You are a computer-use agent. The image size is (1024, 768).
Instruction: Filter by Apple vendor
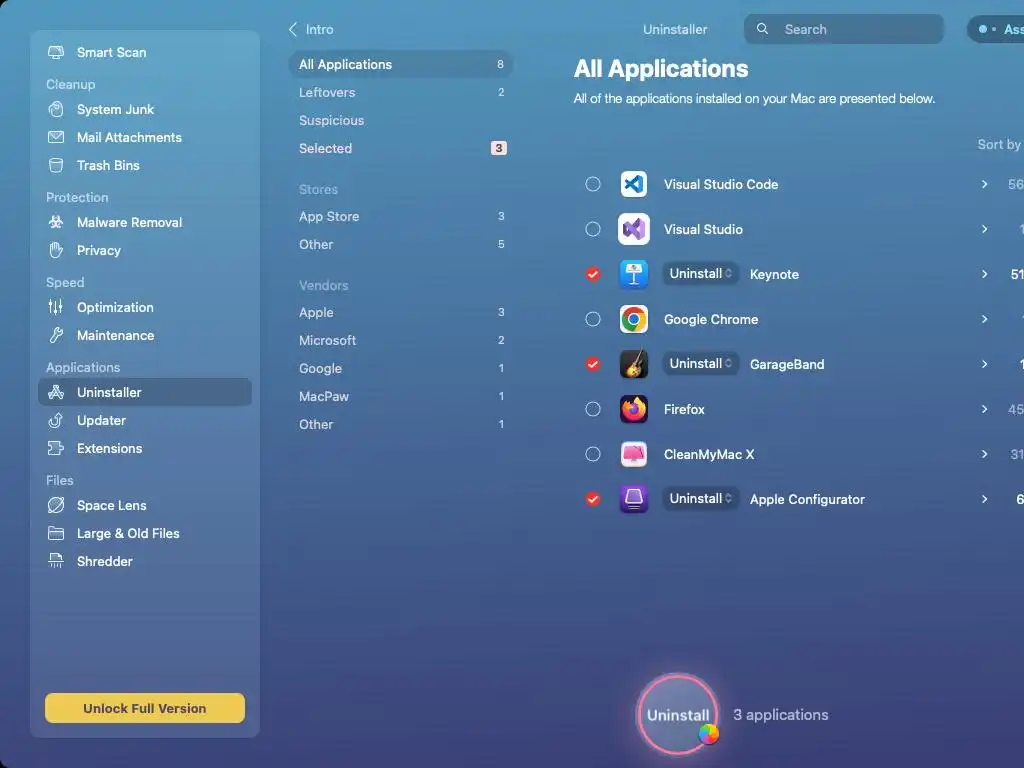400,312
